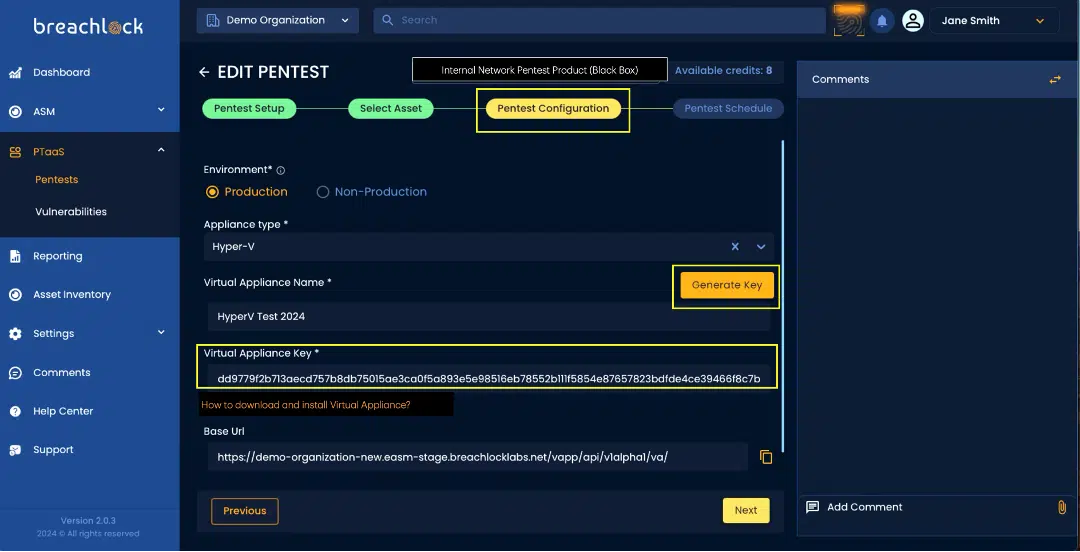This screenshot has height=552, width=1080.
Task: Go to the Select Asset step
Action: [x=391, y=108]
